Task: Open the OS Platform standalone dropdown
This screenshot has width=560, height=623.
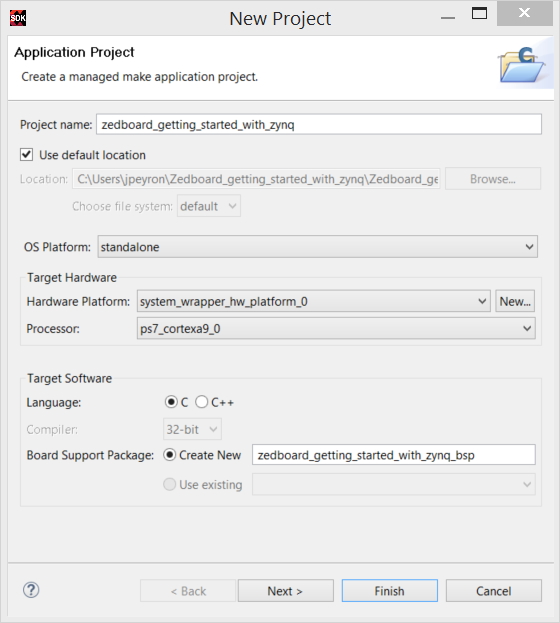Action: (x=318, y=247)
